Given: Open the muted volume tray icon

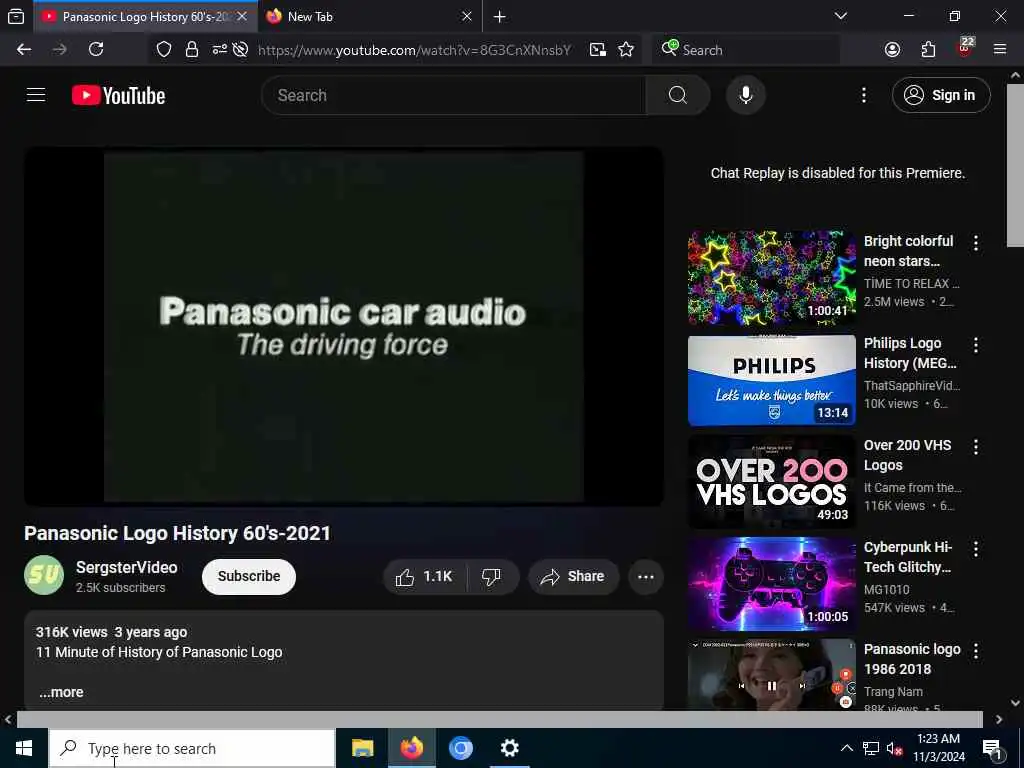Looking at the screenshot, I should pos(894,749).
